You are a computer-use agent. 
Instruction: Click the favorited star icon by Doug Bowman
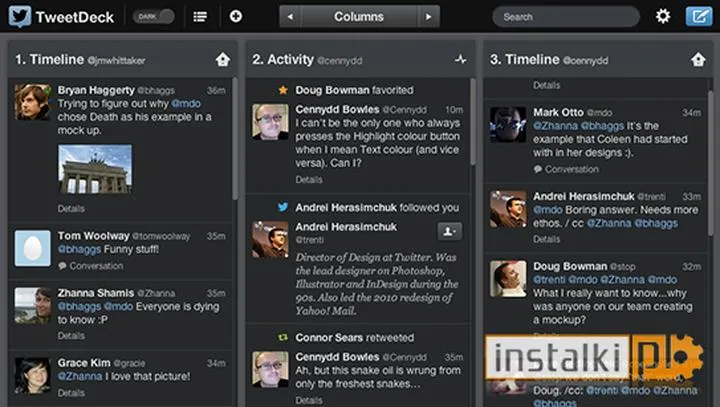click(283, 90)
